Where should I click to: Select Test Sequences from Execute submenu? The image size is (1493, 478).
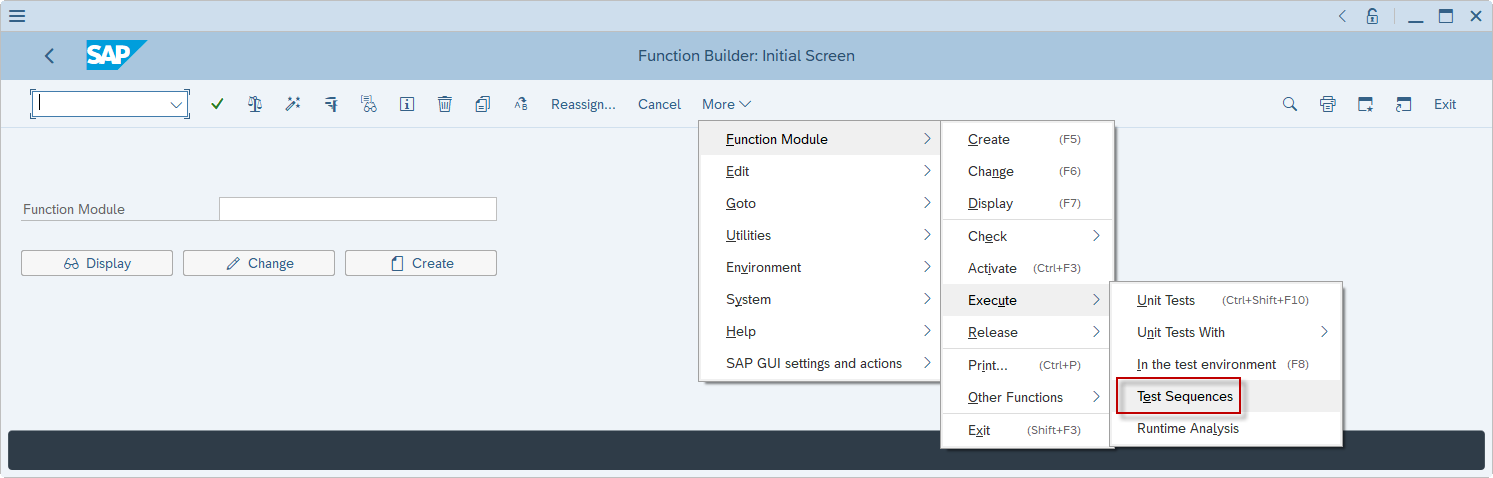(x=1185, y=396)
